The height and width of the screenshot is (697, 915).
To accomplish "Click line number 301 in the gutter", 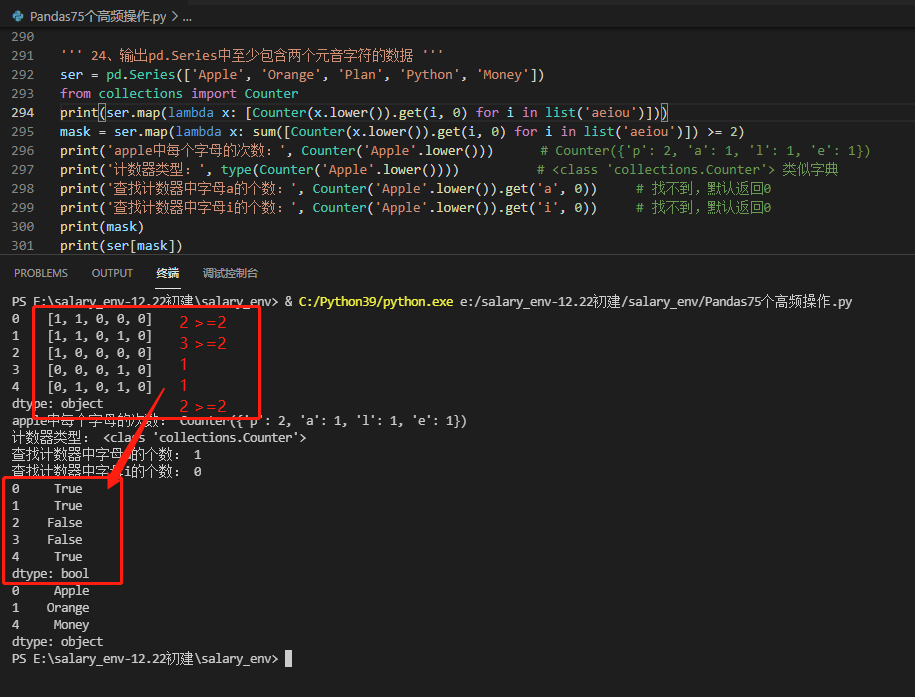I will click(x=23, y=246).
